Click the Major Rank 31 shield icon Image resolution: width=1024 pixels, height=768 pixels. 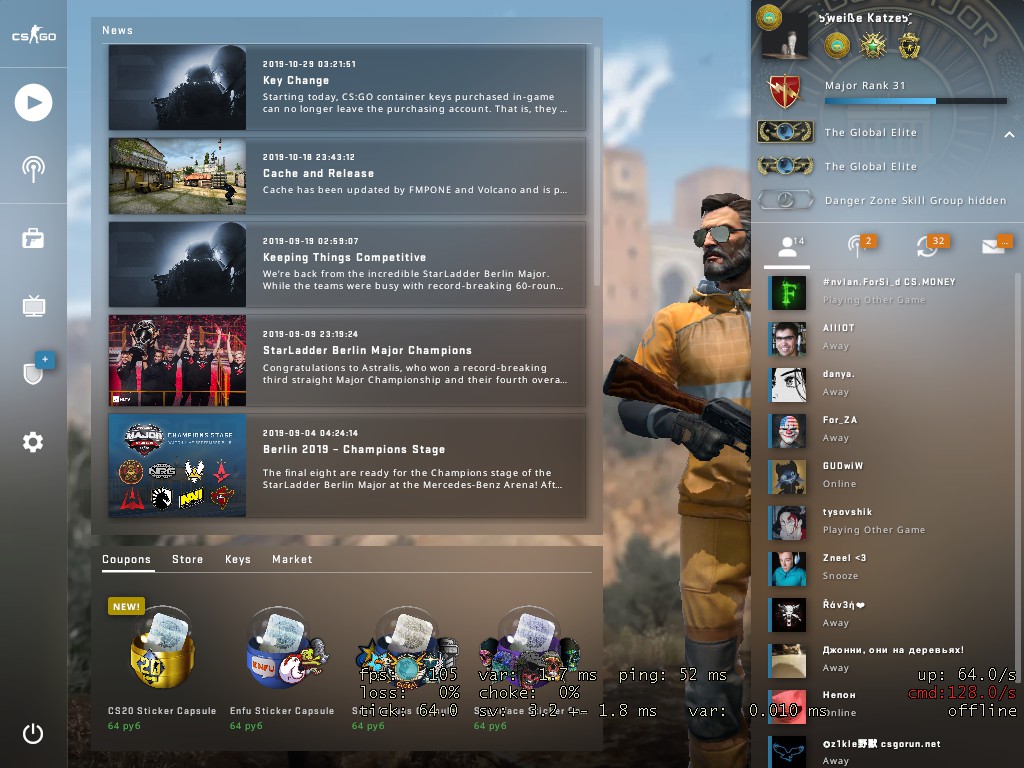785,91
